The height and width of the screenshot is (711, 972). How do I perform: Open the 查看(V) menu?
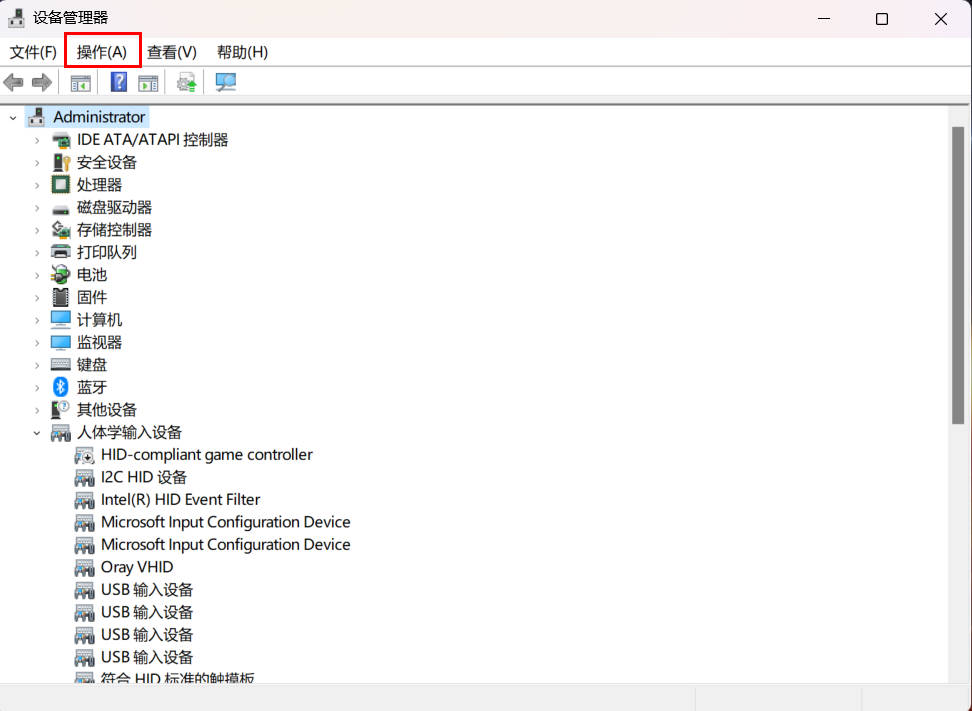pyautogui.click(x=172, y=52)
